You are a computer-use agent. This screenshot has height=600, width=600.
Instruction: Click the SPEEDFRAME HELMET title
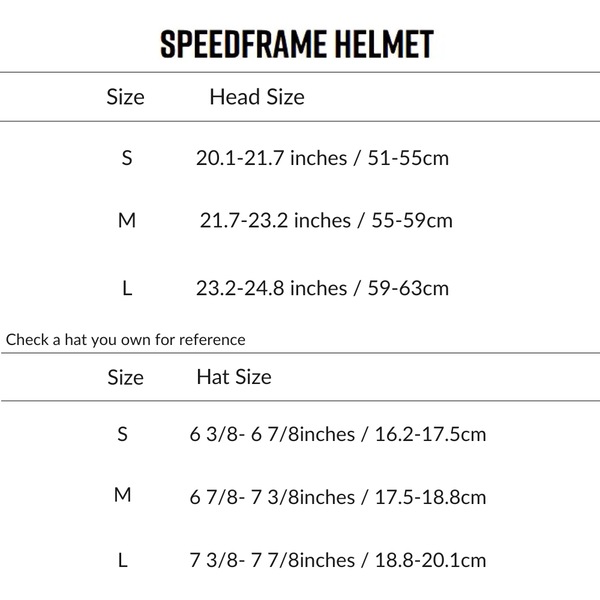click(x=296, y=44)
